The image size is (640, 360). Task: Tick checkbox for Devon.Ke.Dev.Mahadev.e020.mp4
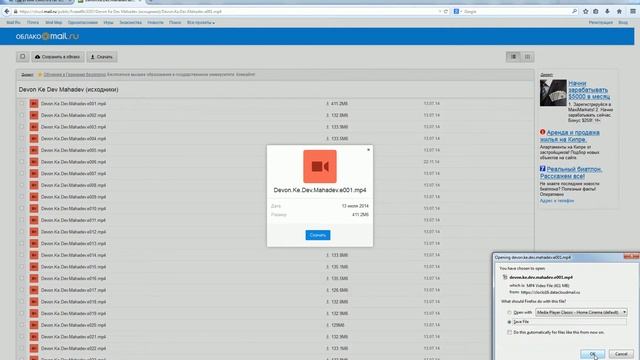tap(22, 325)
